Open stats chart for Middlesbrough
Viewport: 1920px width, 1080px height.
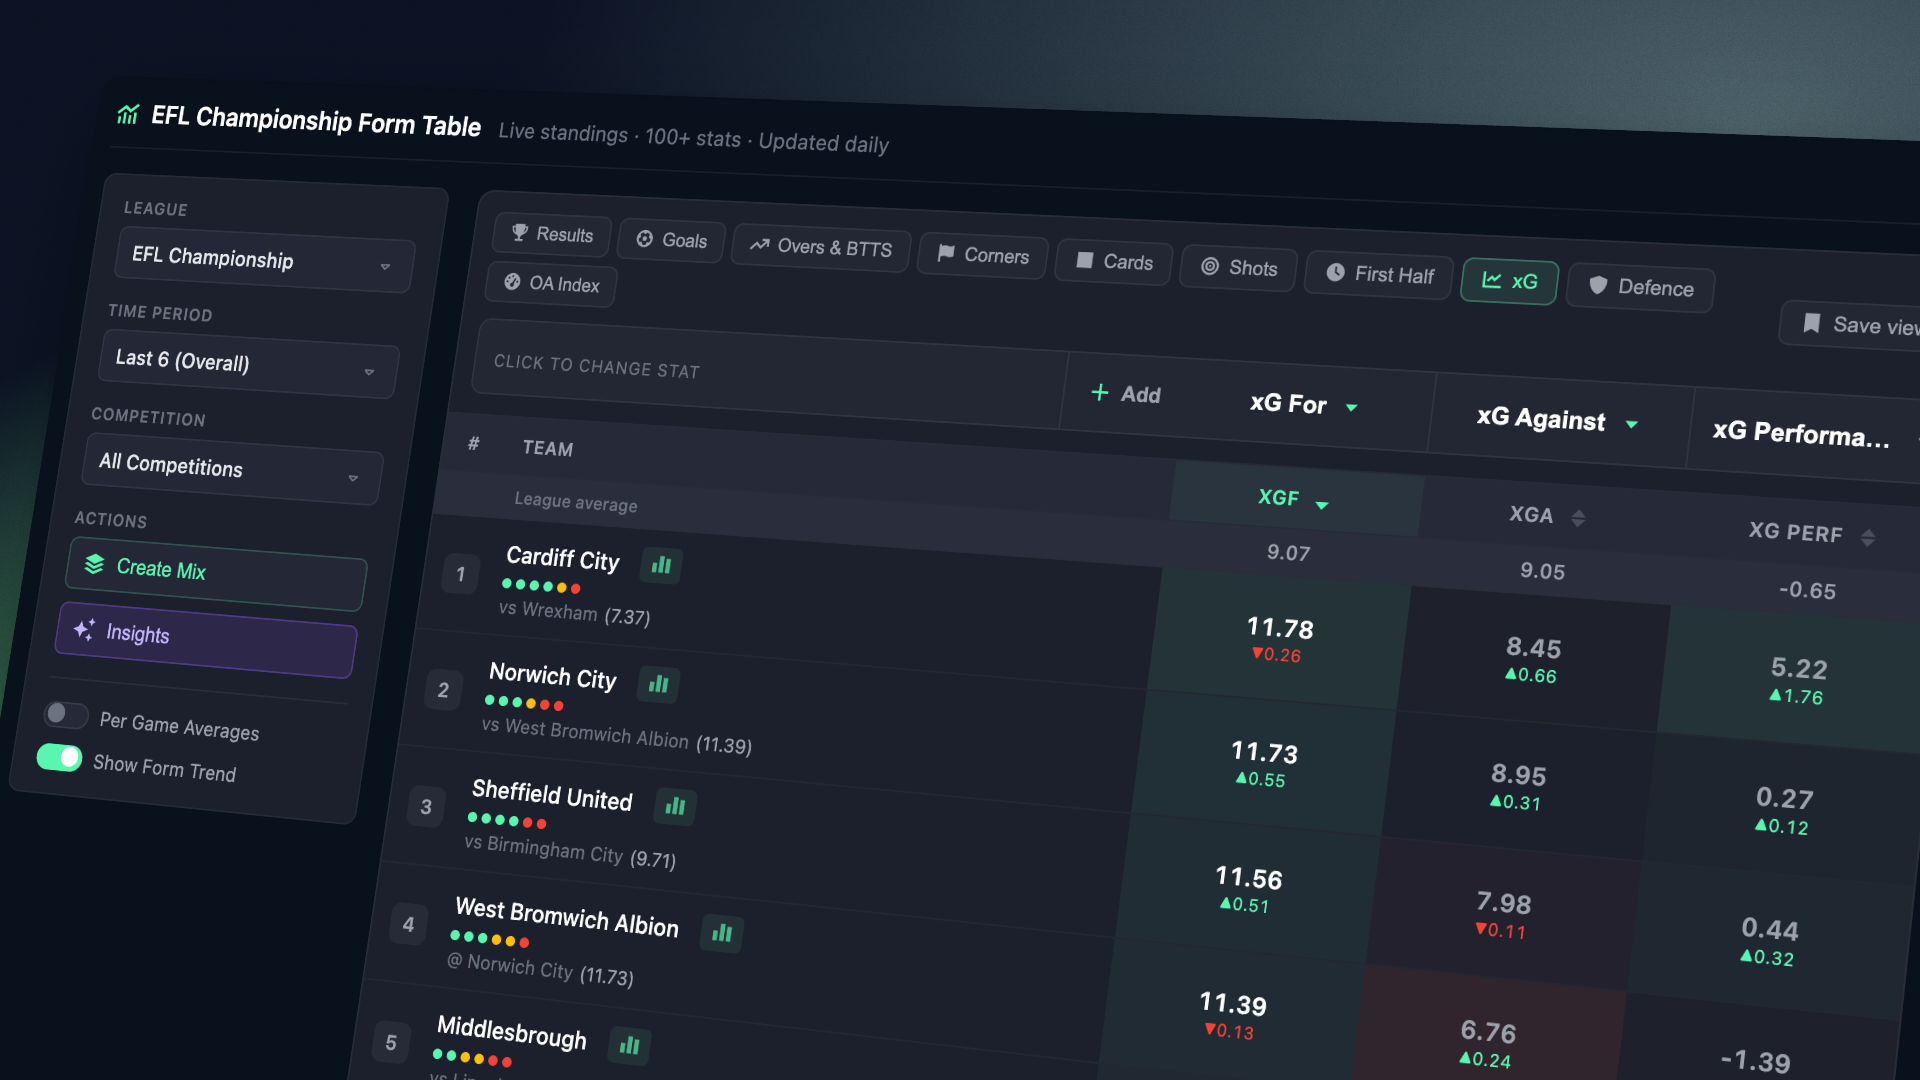click(629, 1045)
